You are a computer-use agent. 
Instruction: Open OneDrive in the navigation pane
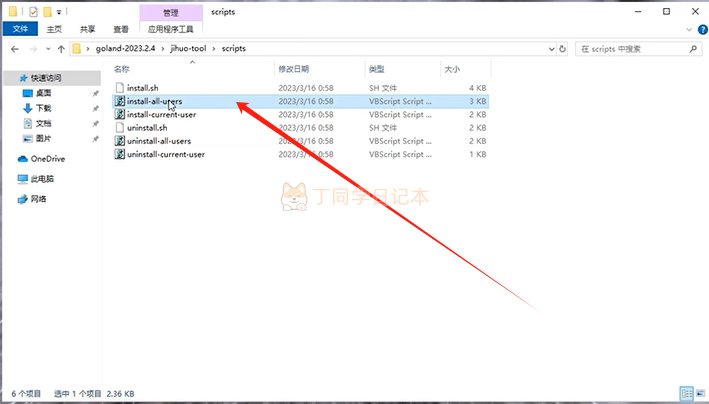(47, 159)
